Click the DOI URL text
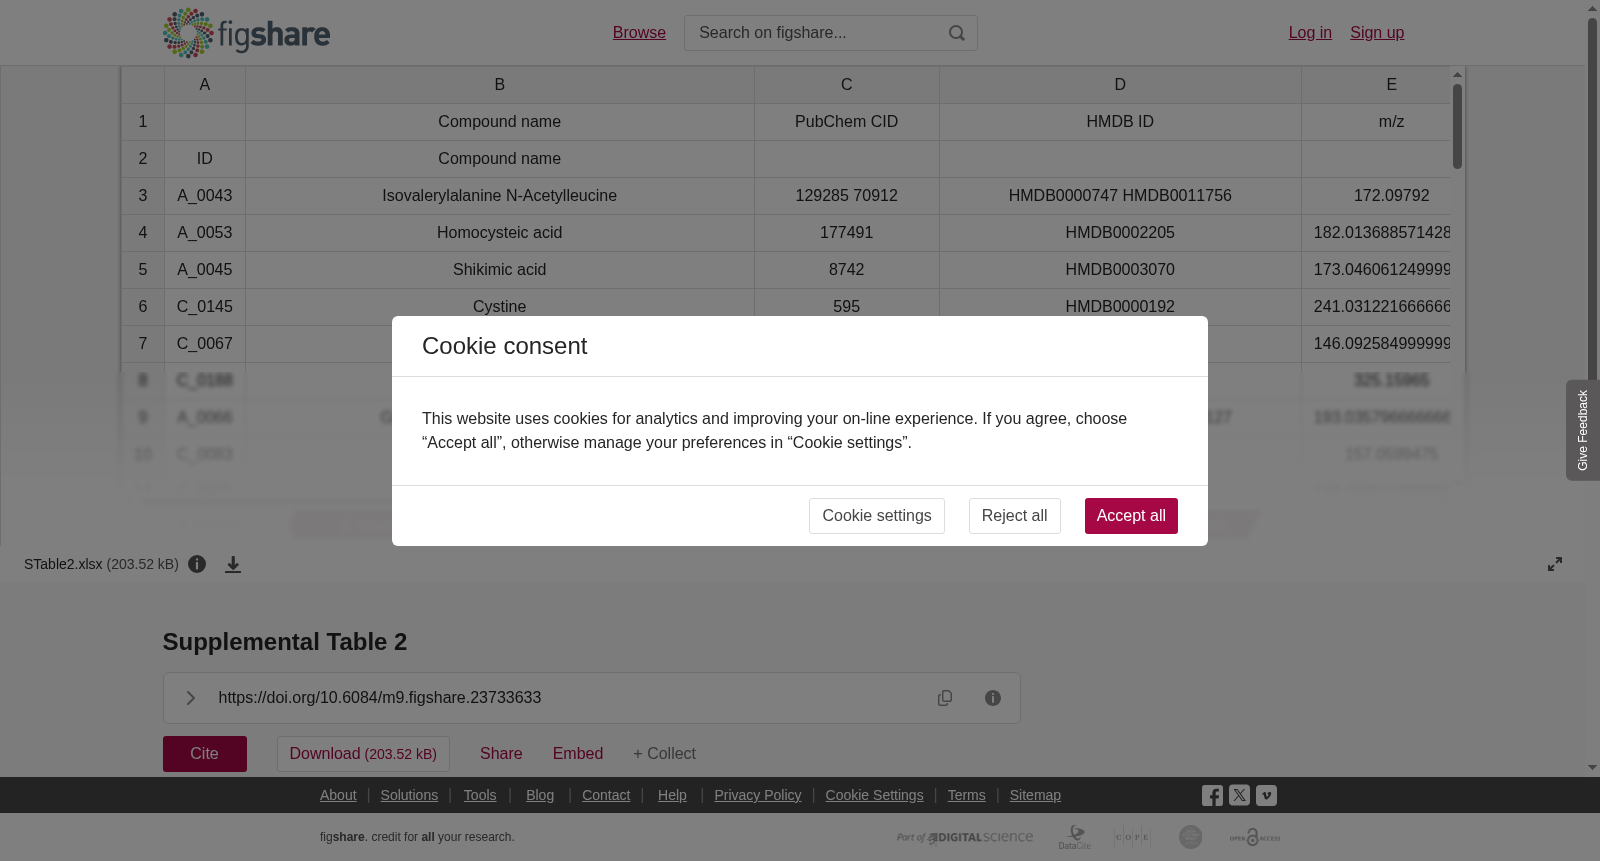 click(380, 698)
